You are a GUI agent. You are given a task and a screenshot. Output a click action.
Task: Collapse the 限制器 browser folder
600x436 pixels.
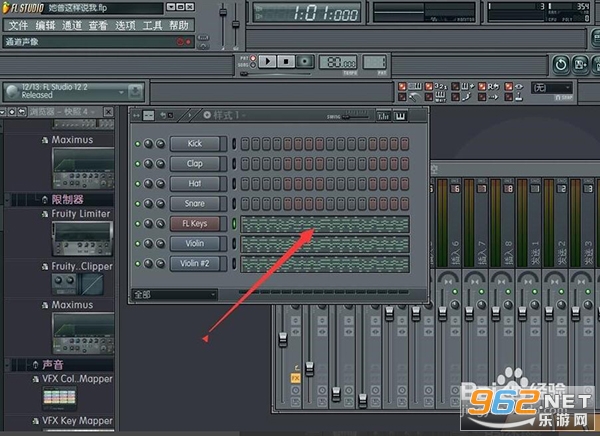(x=67, y=199)
